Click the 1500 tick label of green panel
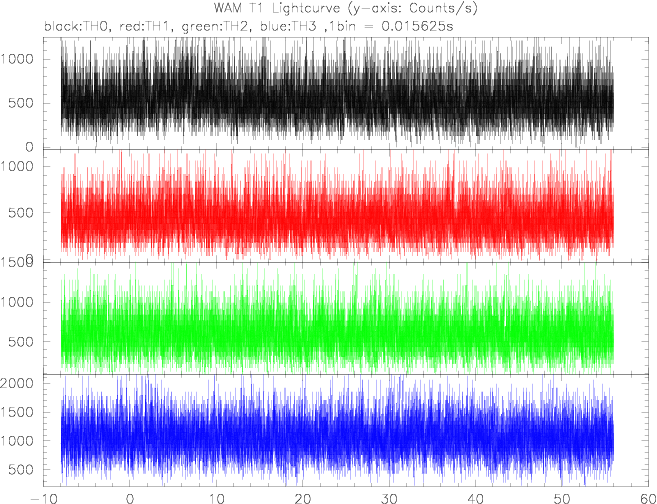 pos(16,262)
